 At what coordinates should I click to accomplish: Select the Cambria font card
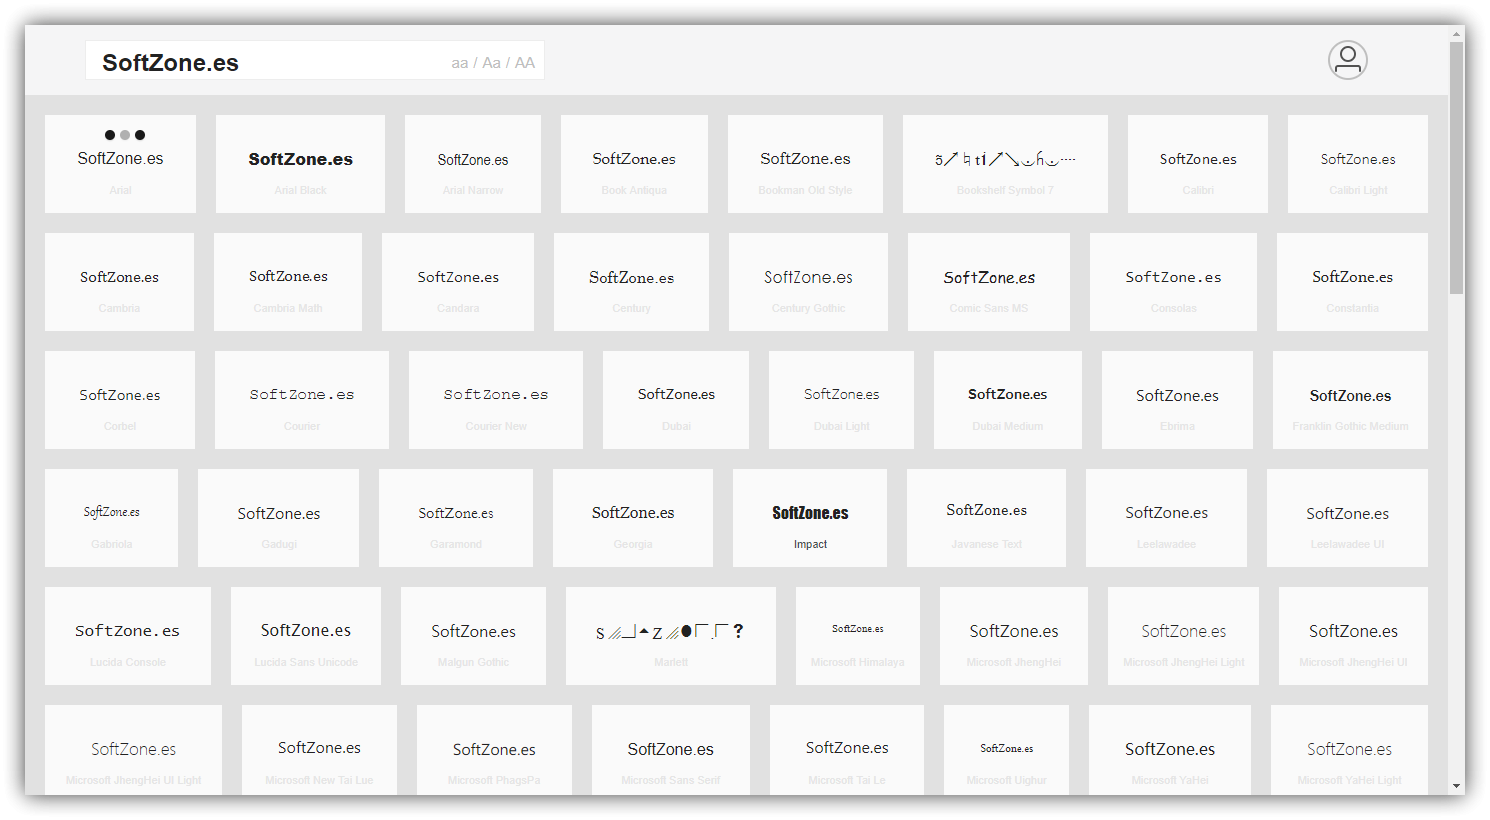119,282
